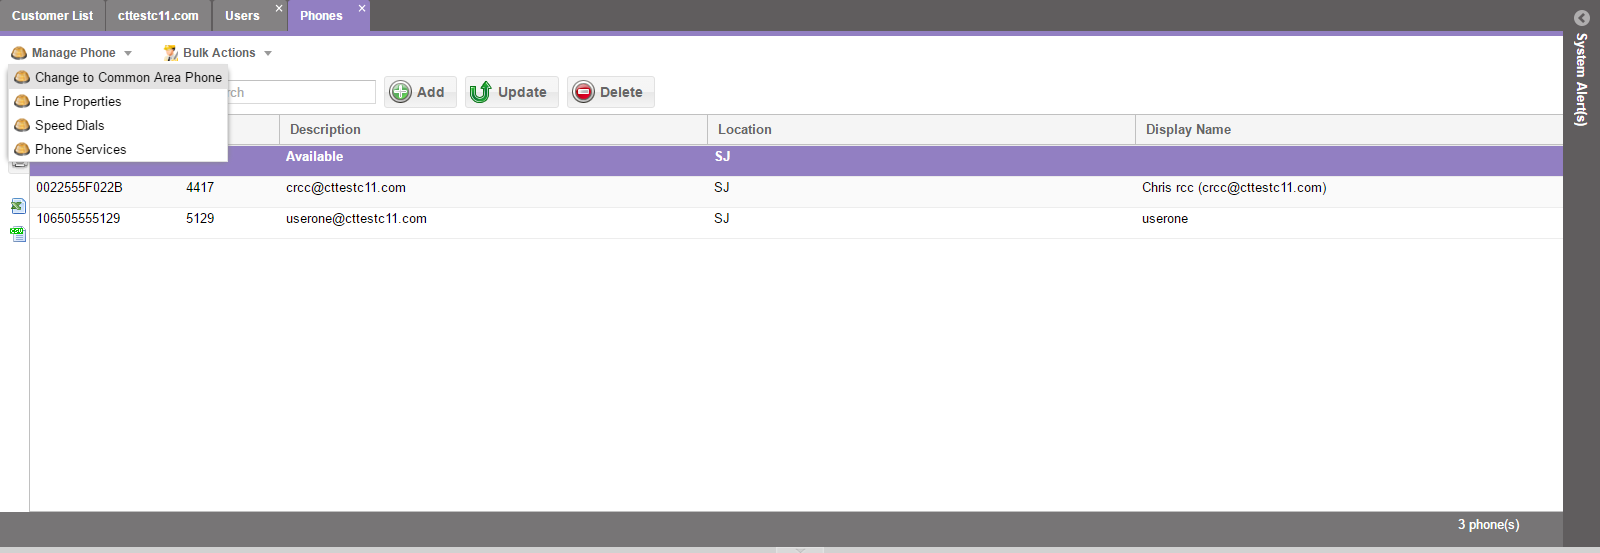
Task: Click the Add phone button
Action: pyautogui.click(x=420, y=92)
